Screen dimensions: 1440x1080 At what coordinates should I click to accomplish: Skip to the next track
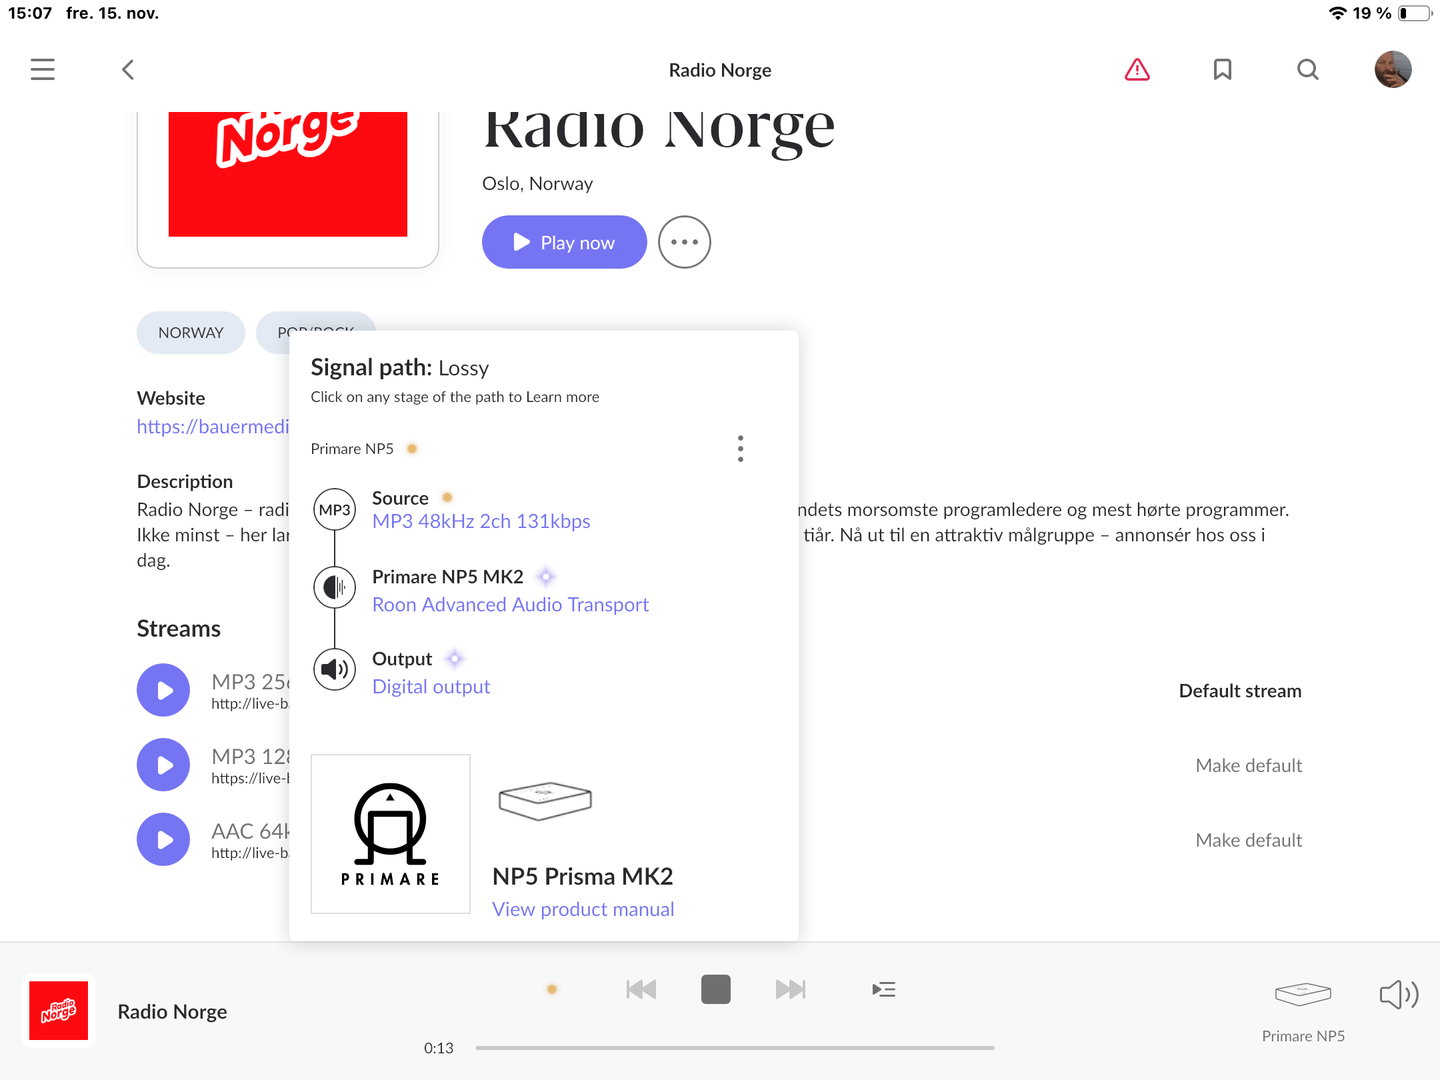pyautogui.click(x=790, y=990)
